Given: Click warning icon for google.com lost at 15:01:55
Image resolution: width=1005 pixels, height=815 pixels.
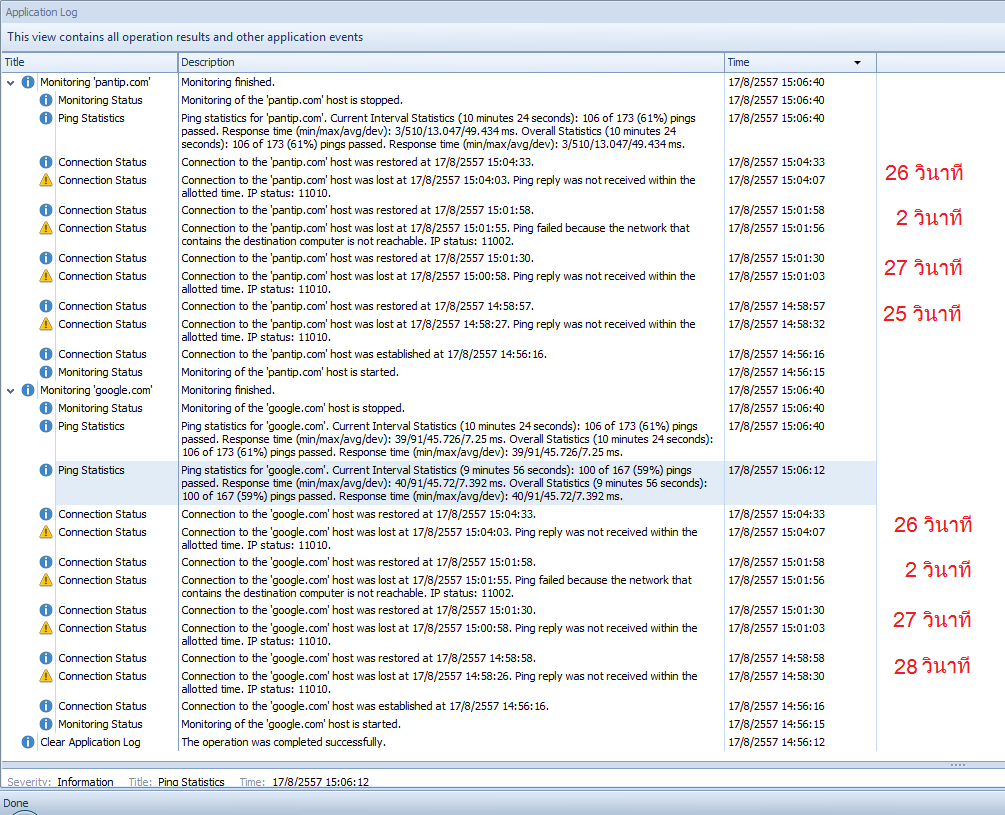Looking at the screenshot, I should [x=46, y=580].
